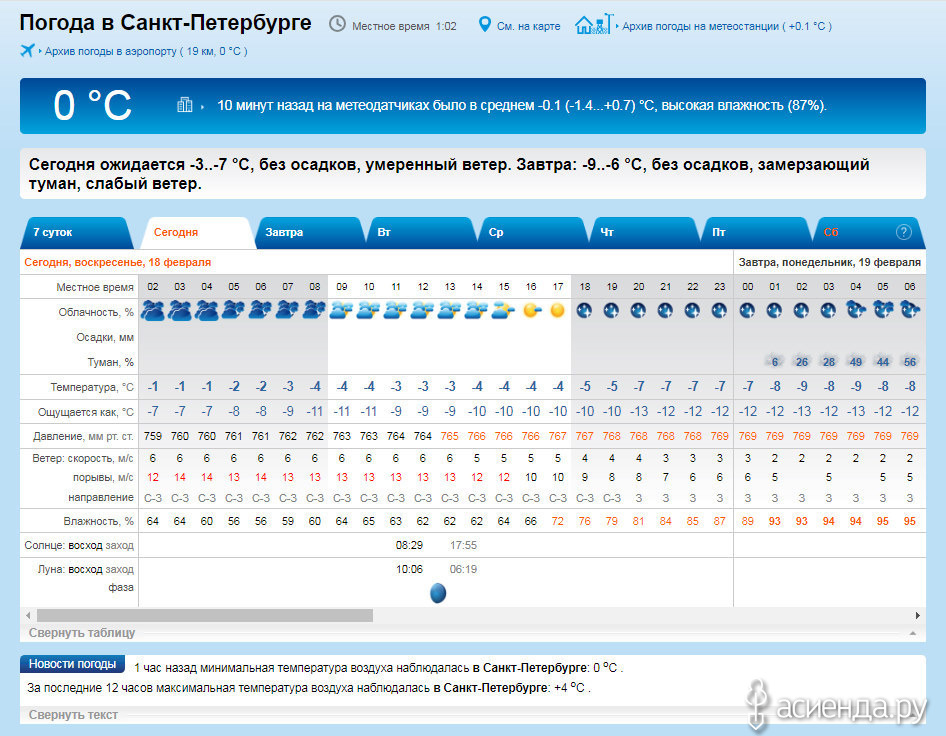Open the Ср forecast tab
Viewport: 946px width, 736px height.
532,232
